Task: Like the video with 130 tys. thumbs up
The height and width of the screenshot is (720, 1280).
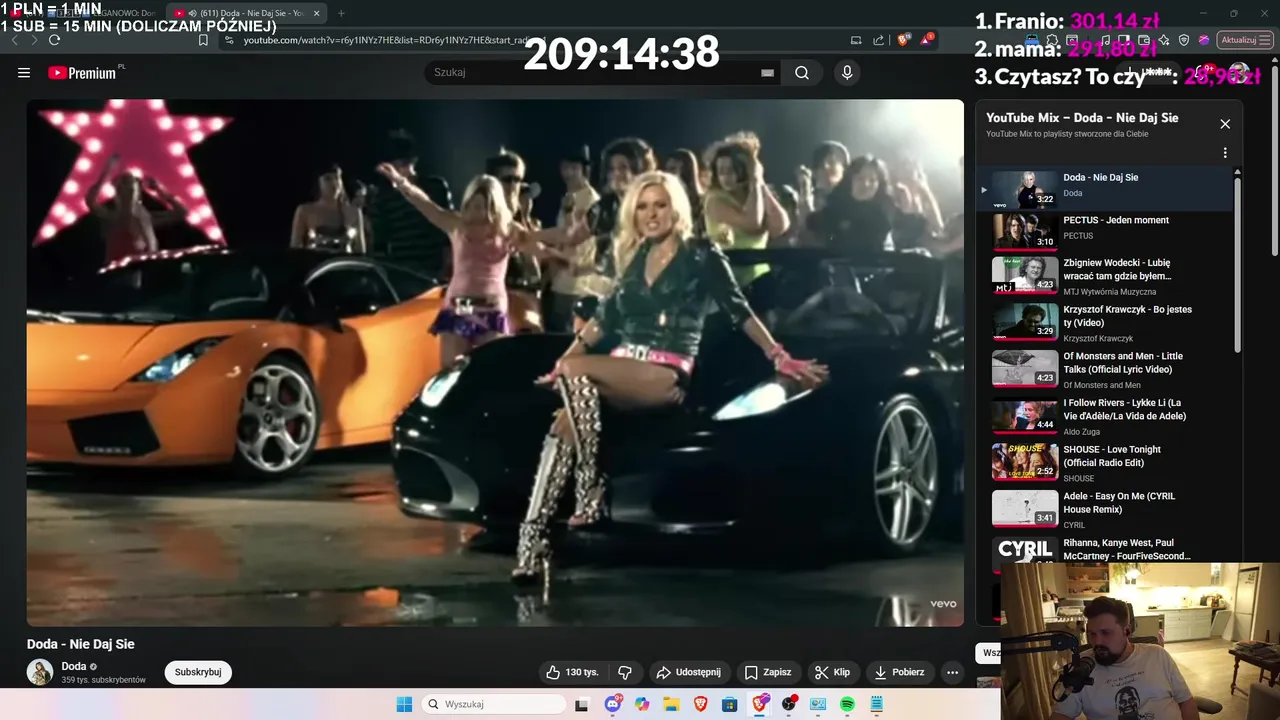Action: tap(572, 672)
